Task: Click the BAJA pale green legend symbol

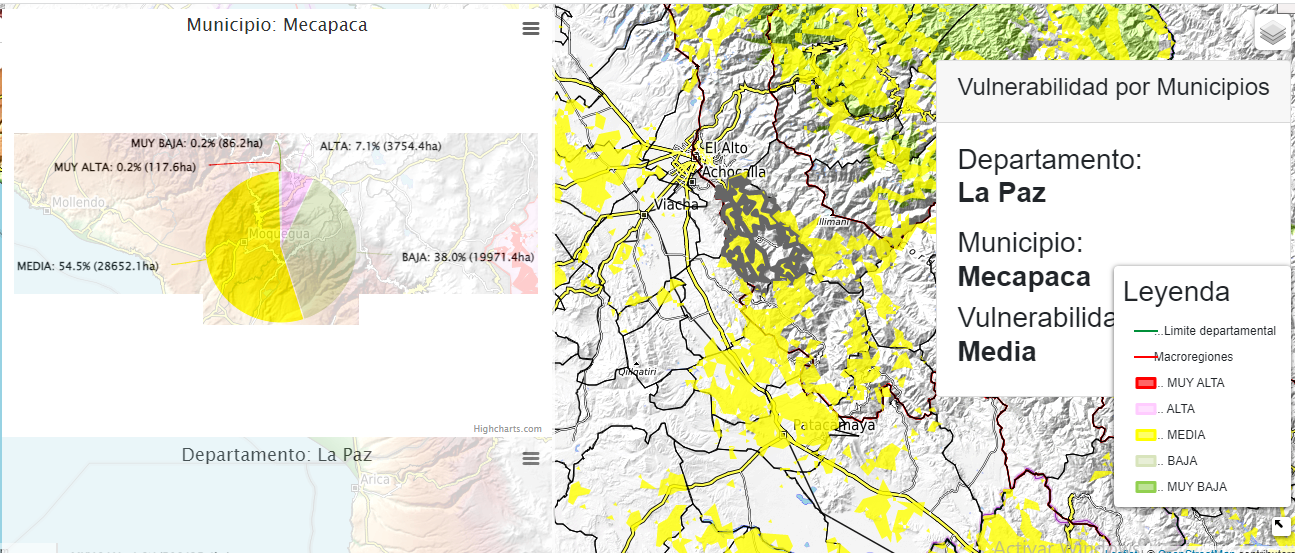Action: [1146, 461]
